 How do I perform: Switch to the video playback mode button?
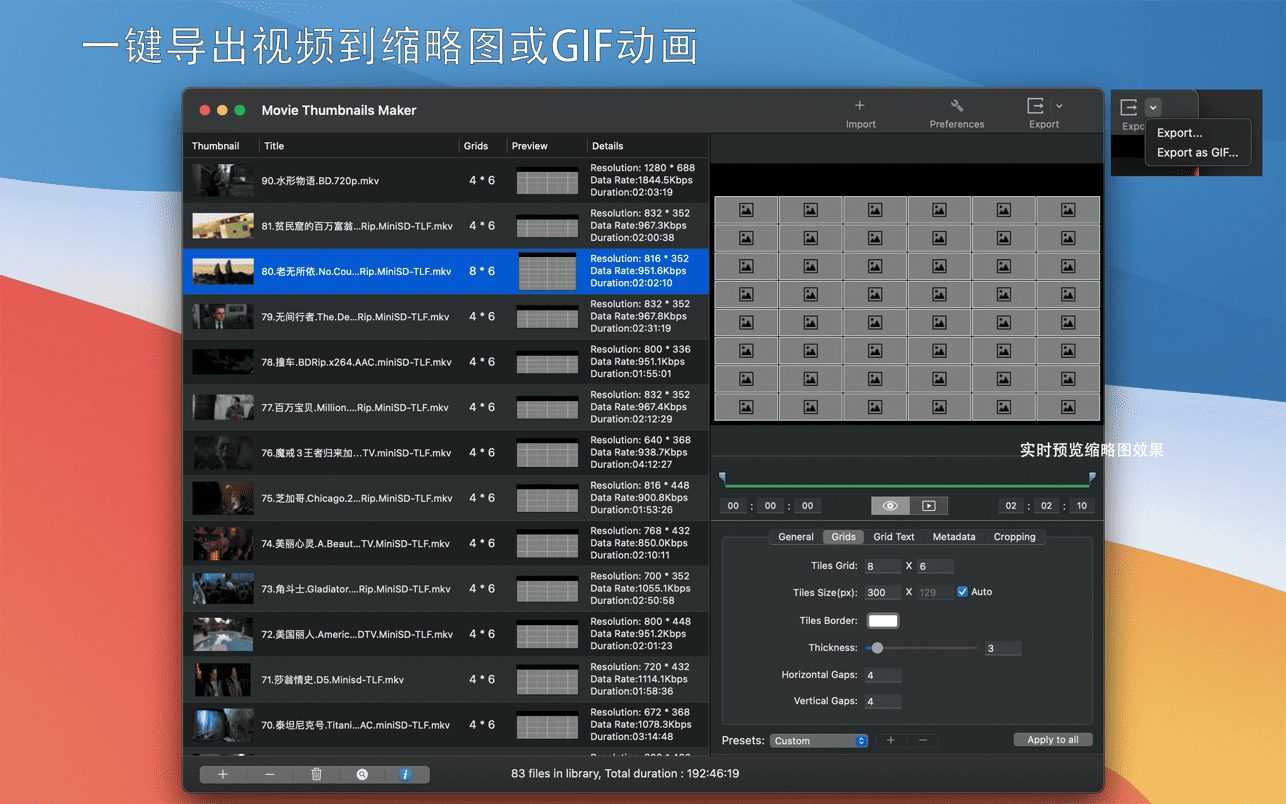pyautogui.click(x=928, y=506)
